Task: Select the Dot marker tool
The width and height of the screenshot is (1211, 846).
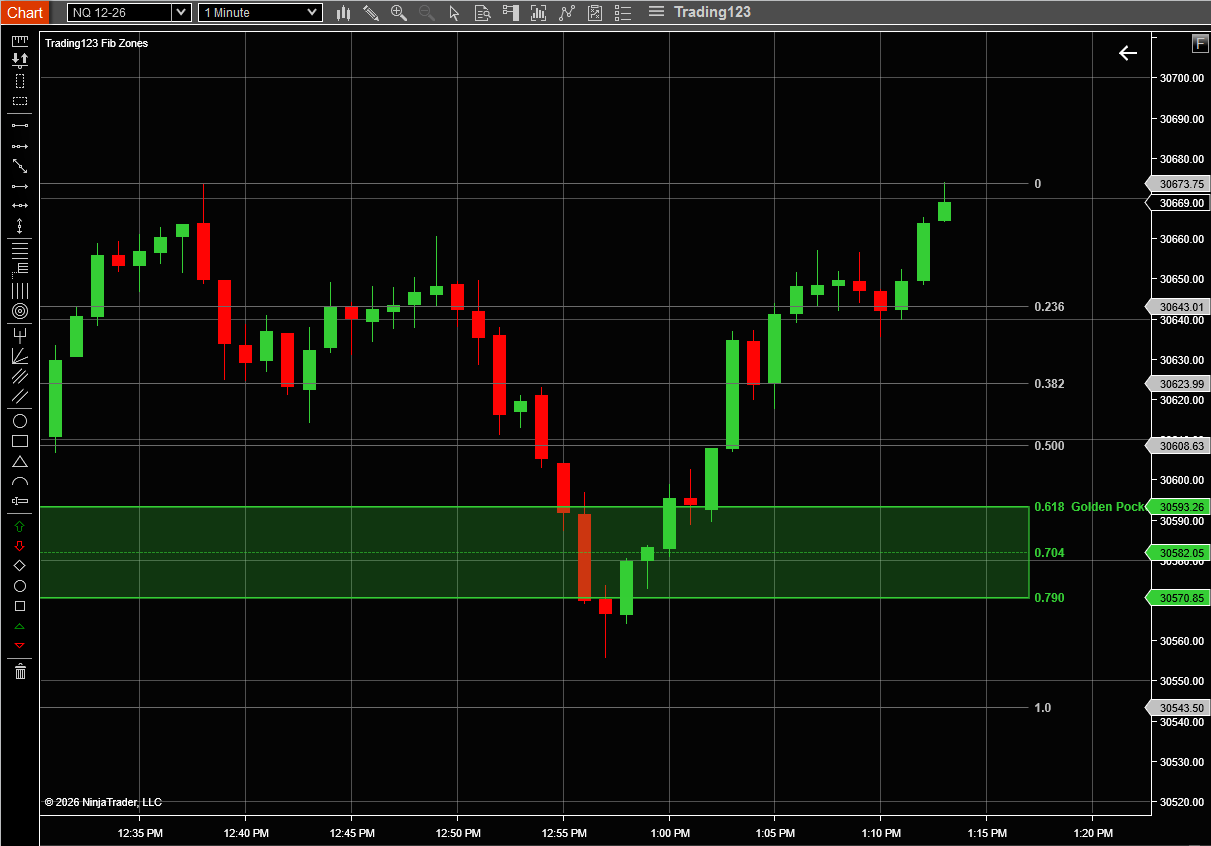Action: 20,586
